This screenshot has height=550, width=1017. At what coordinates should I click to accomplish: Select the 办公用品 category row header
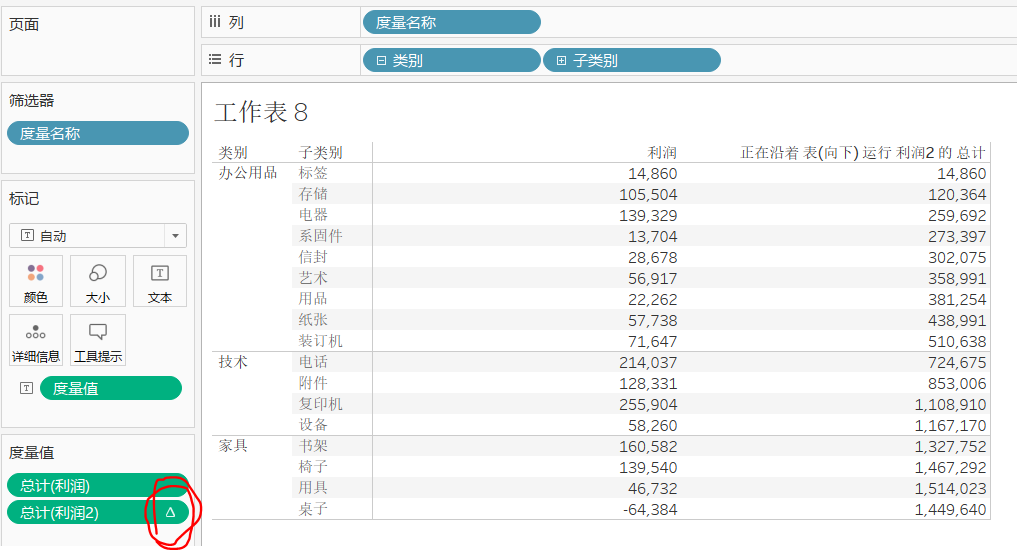point(248,173)
